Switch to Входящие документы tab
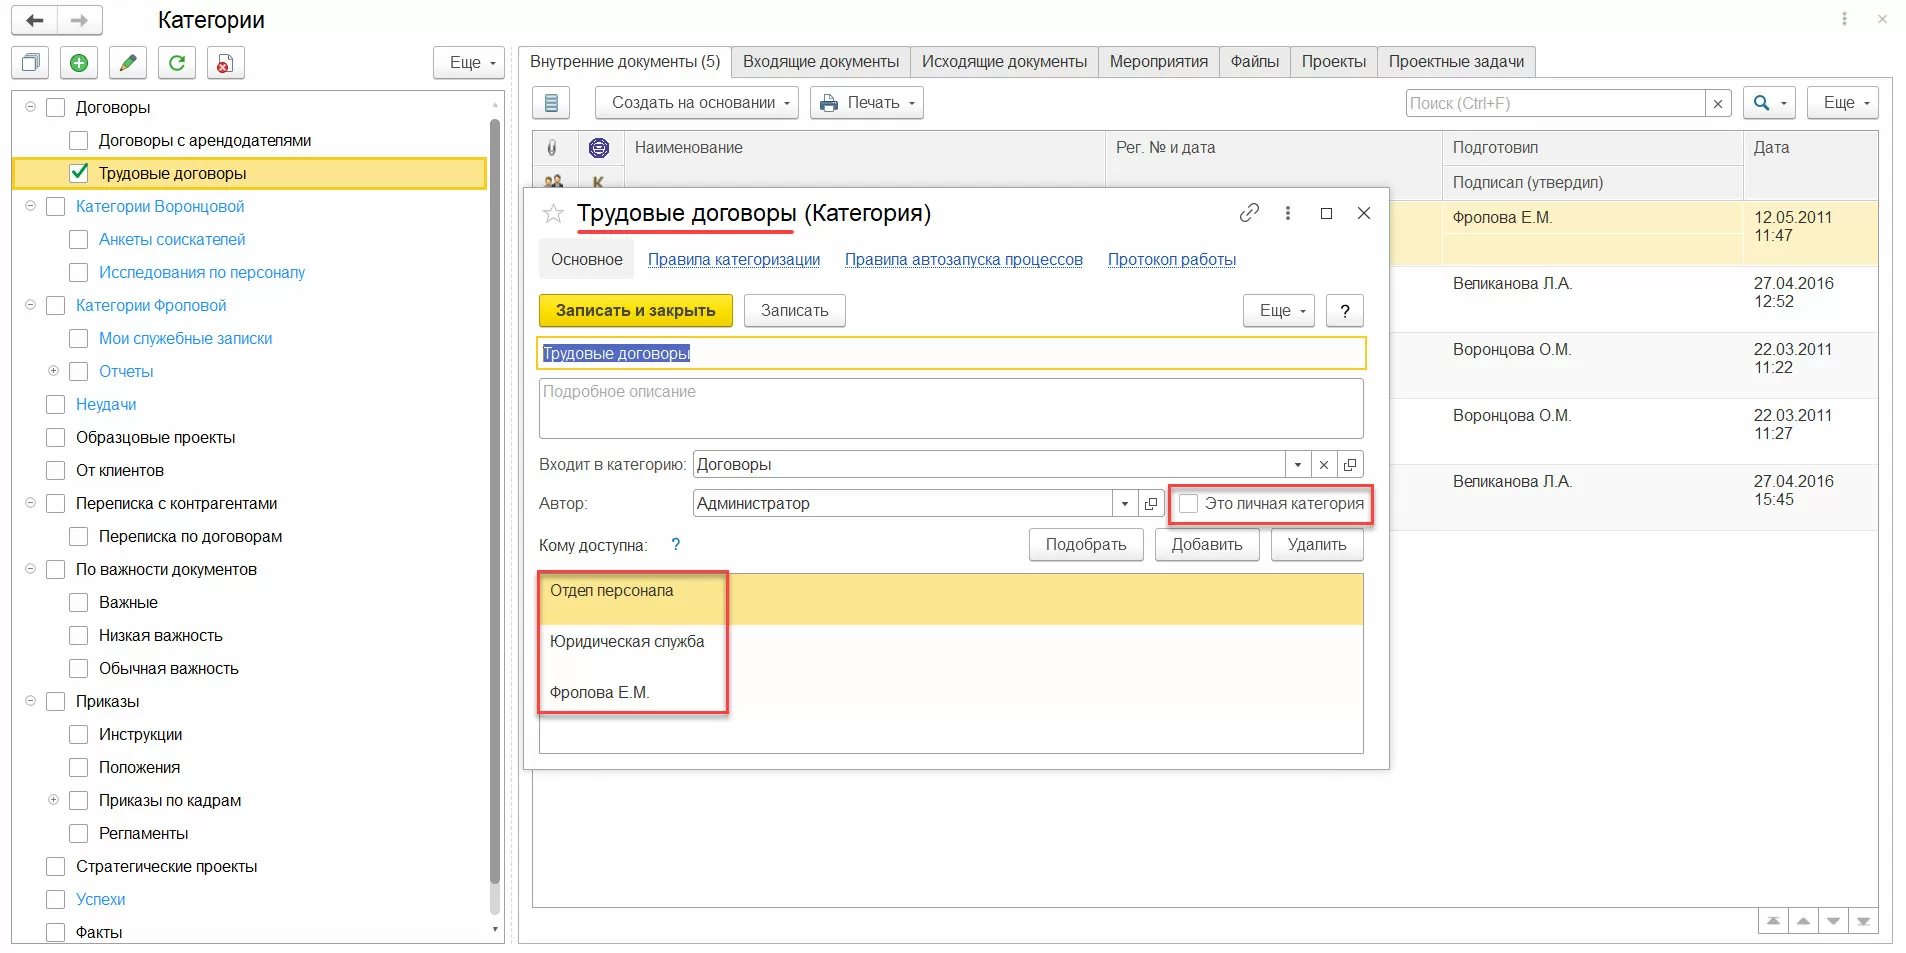 821,62
